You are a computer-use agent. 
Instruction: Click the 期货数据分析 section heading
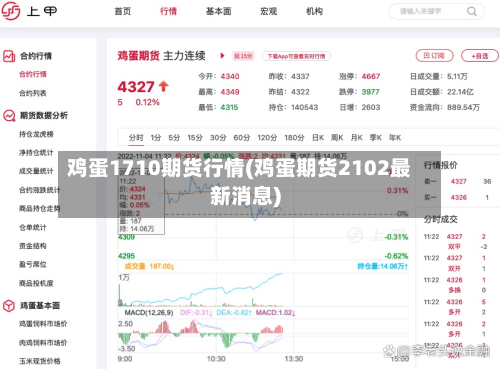[44, 116]
